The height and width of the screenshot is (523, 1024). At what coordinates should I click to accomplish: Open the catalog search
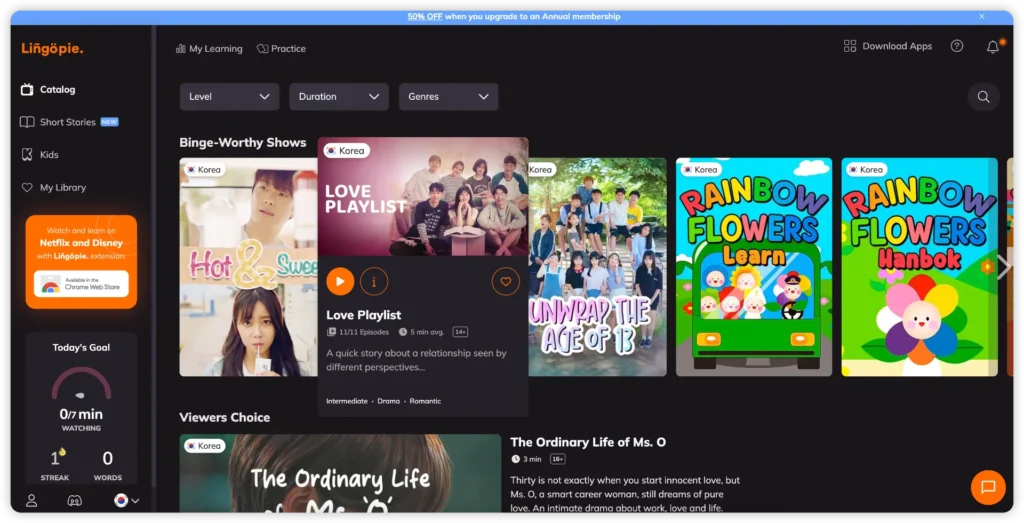coord(983,97)
